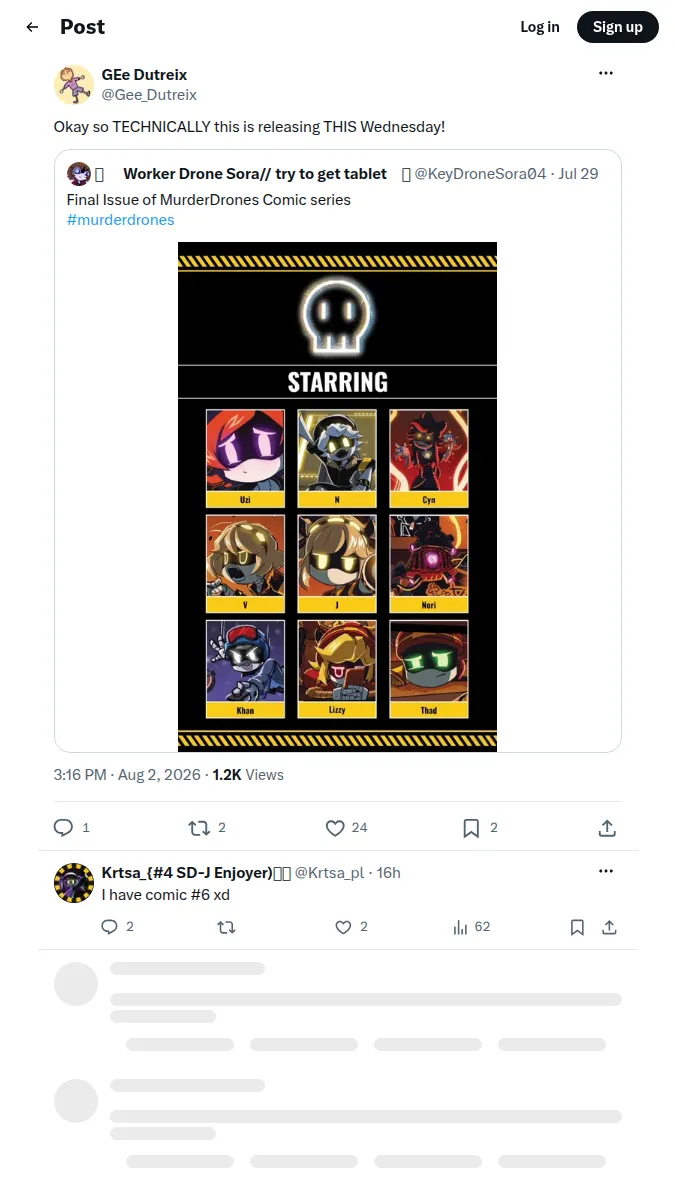
Task: Like the main post with 24 likes
Action: (x=335, y=828)
